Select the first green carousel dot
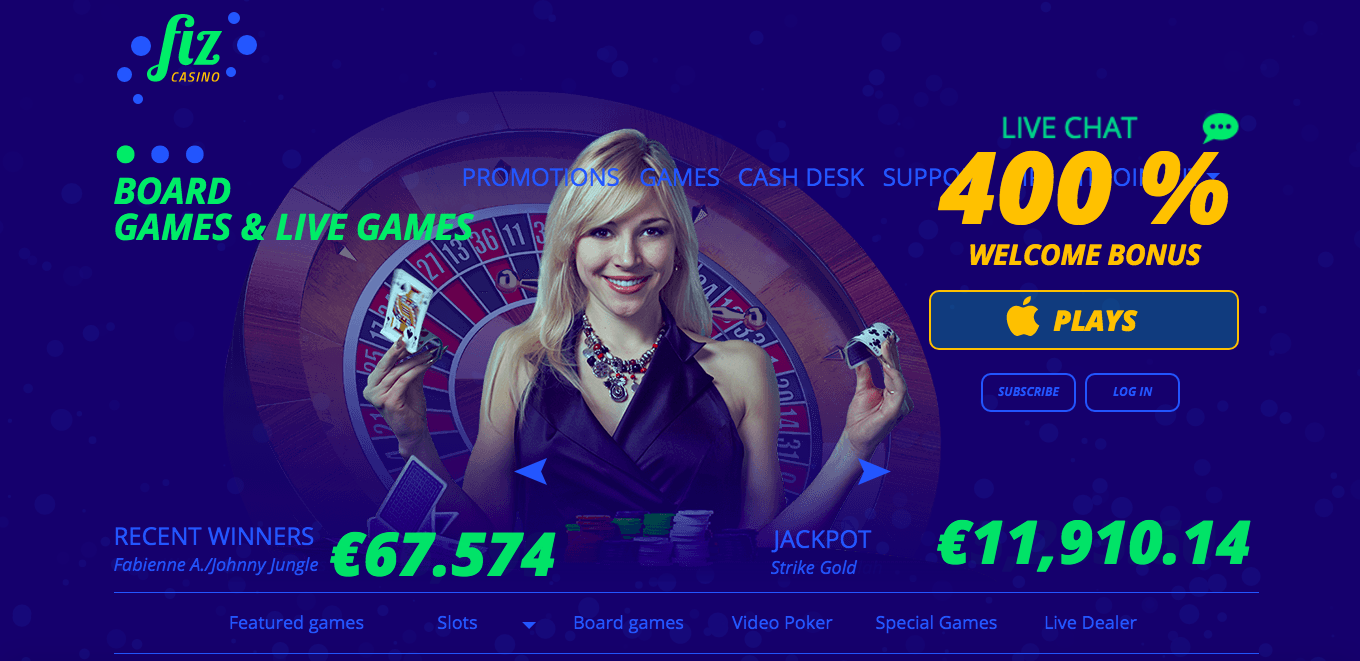 [125, 154]
